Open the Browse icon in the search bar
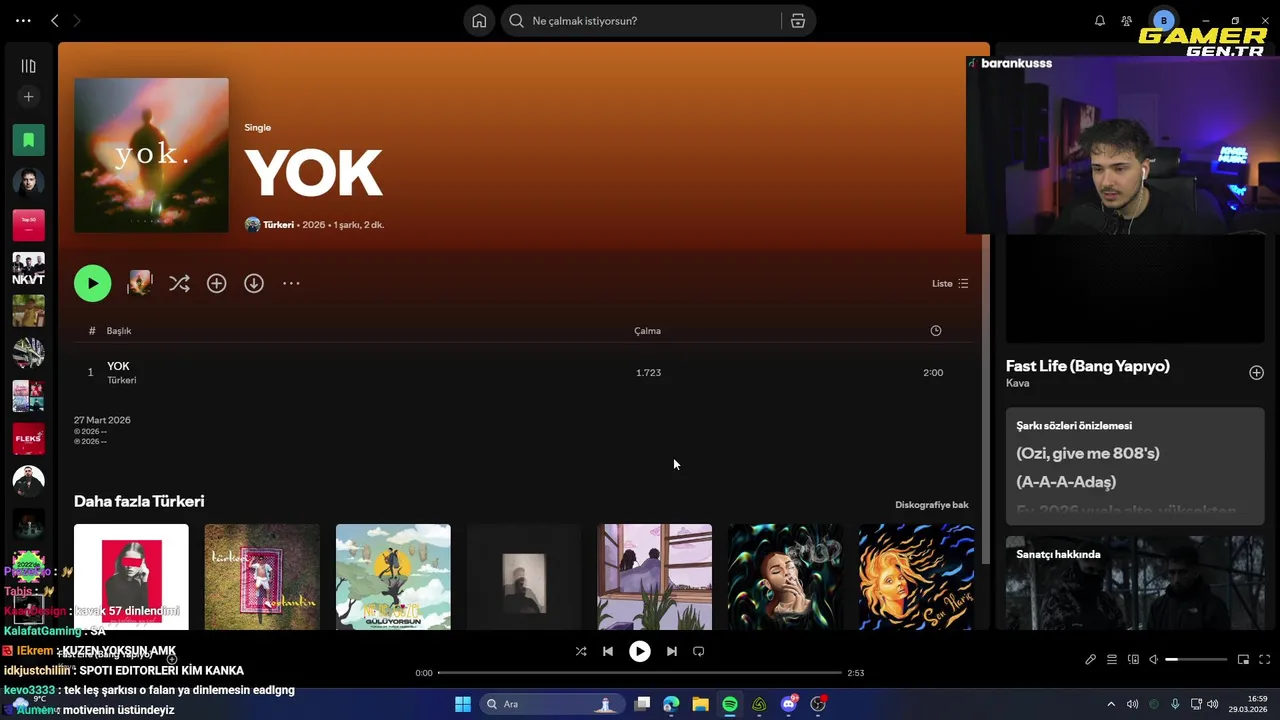 pos(798,21)
